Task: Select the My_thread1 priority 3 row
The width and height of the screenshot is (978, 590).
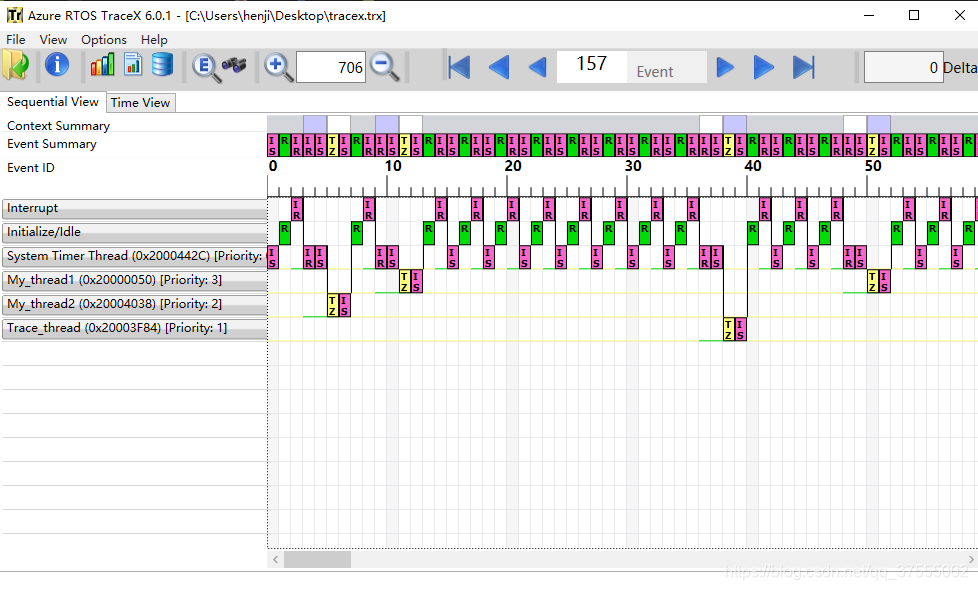Action: [134, 280]
